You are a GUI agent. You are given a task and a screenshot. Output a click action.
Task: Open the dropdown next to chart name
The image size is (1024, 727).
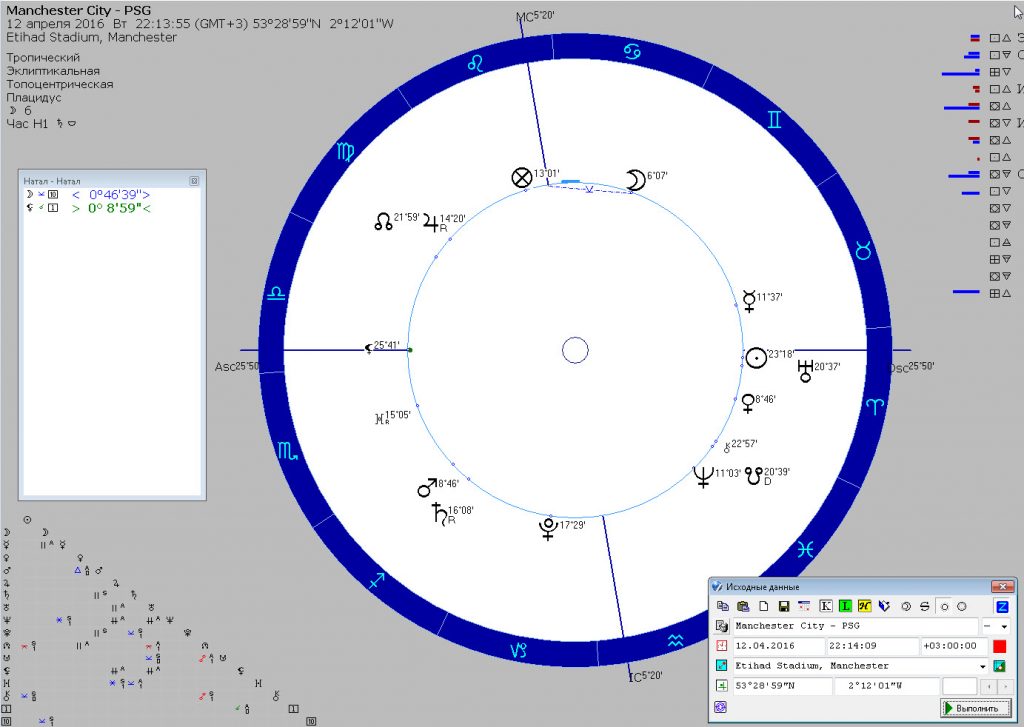click(x=1003, y=626)
